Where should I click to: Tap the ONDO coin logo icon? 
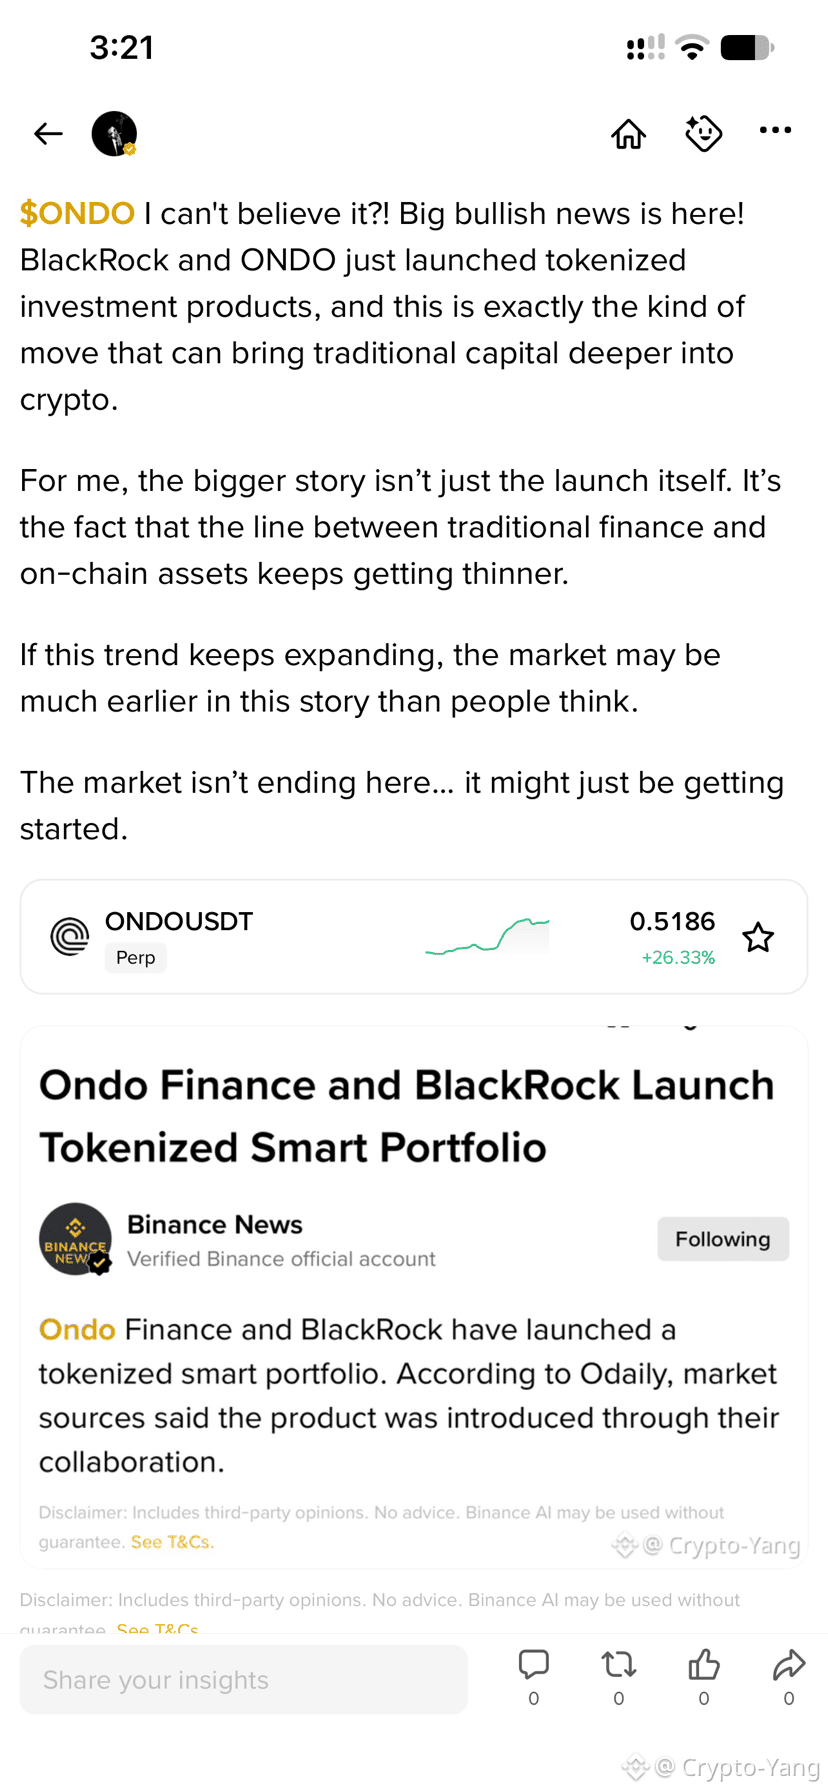(x=70, y=937)
